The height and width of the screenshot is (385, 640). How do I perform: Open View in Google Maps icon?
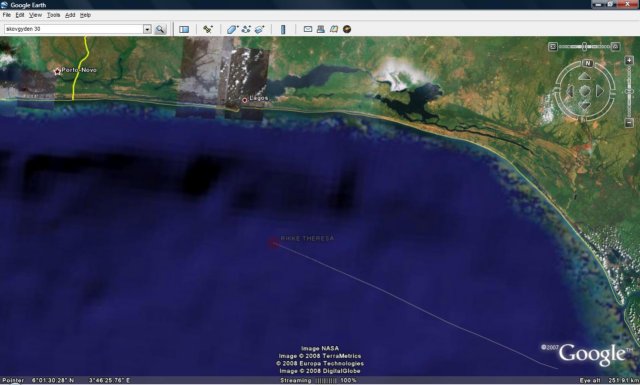[x=334, y=29]
